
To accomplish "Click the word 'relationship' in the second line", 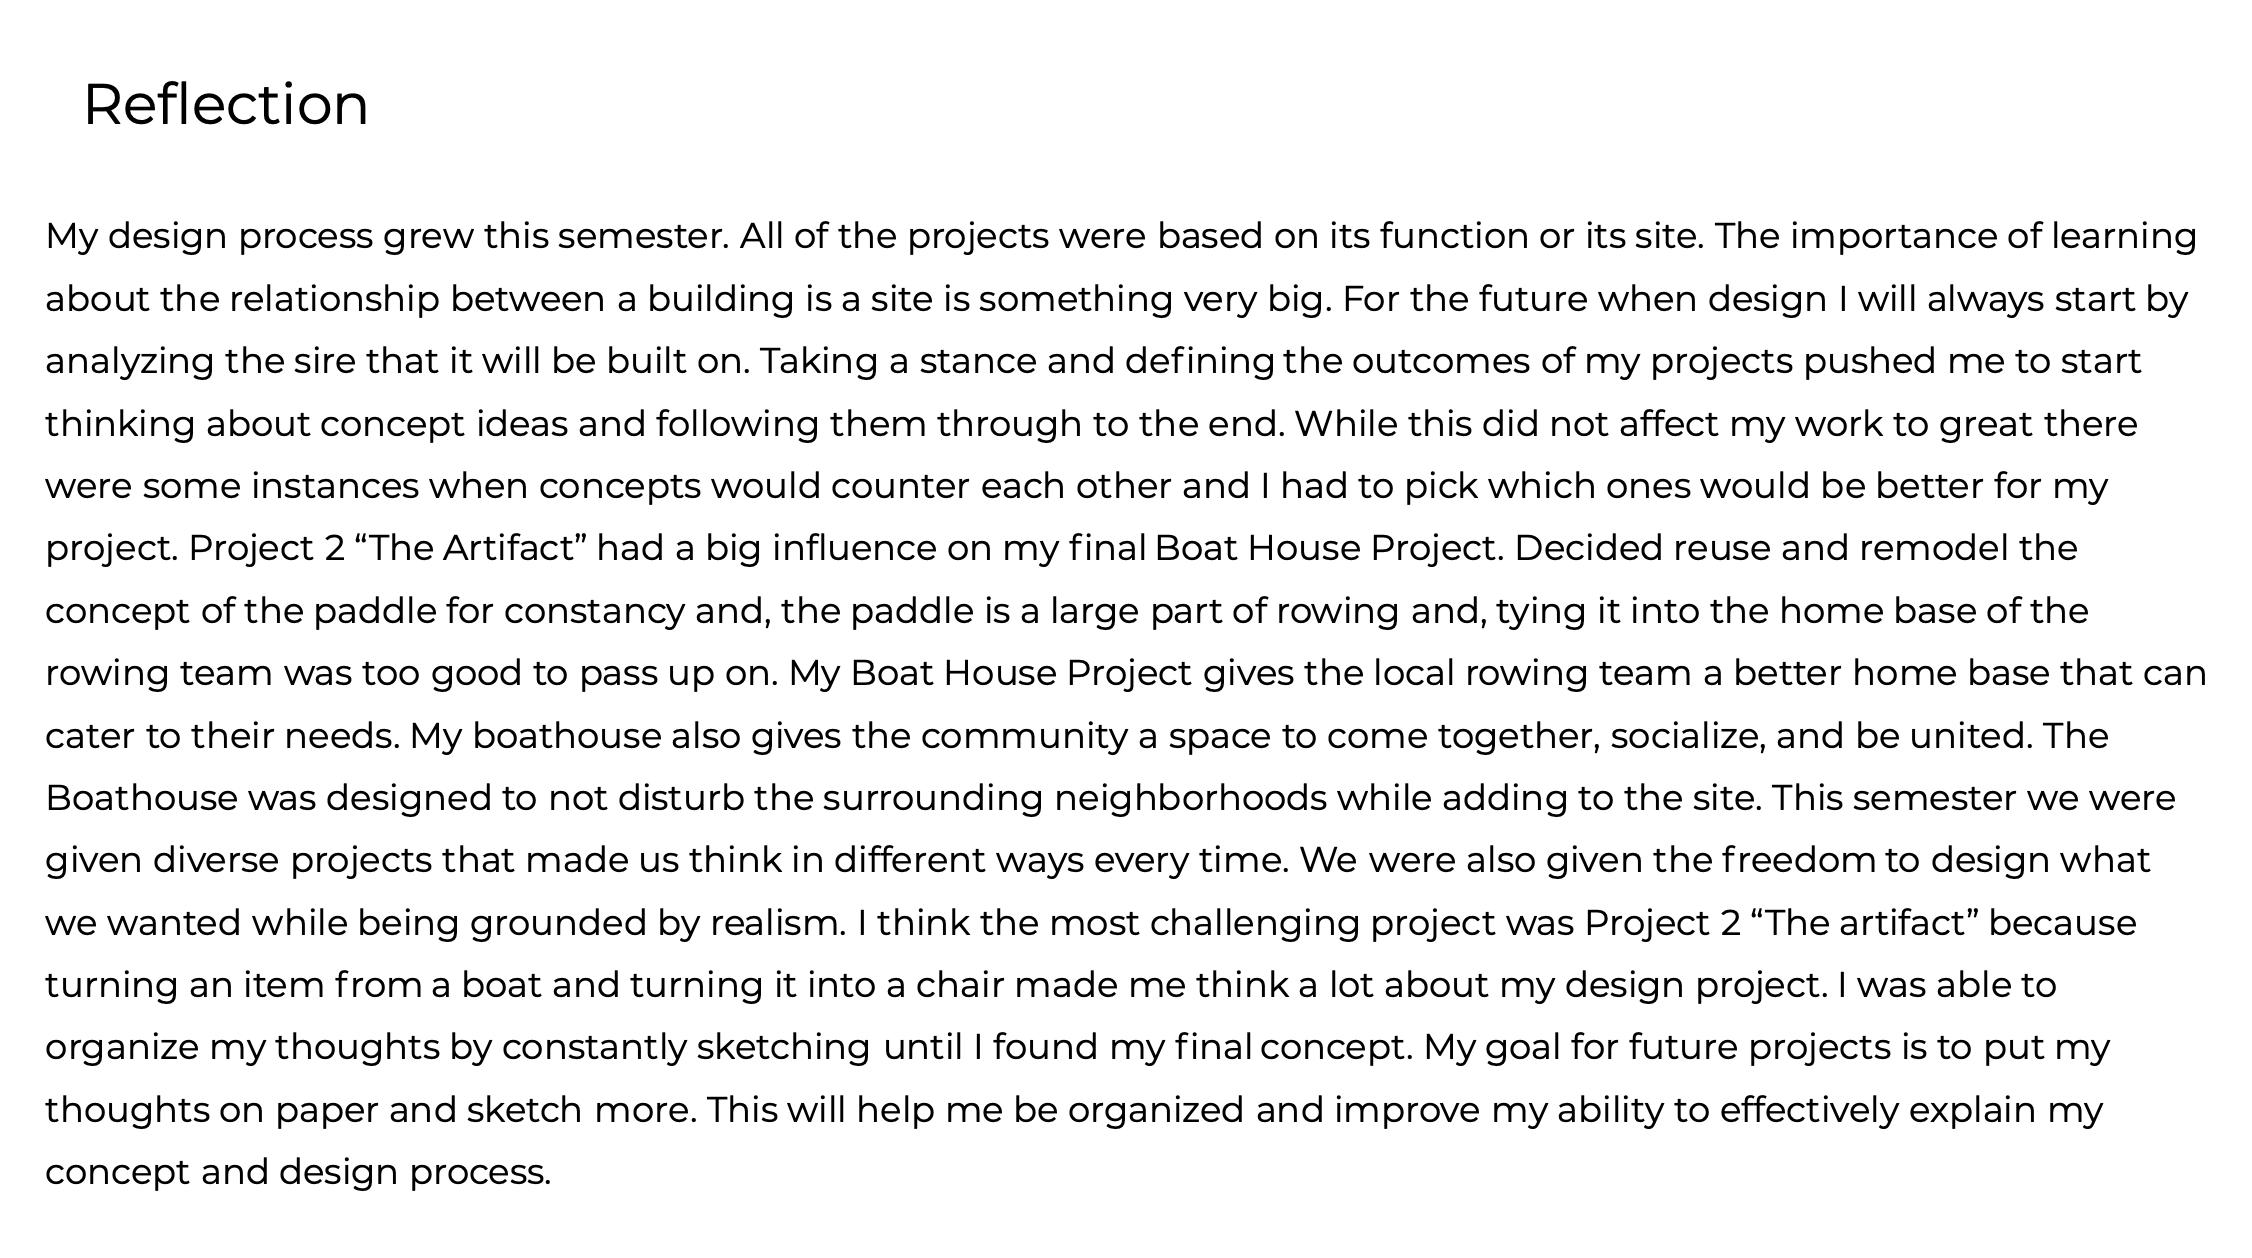I will tap(334, 300).
